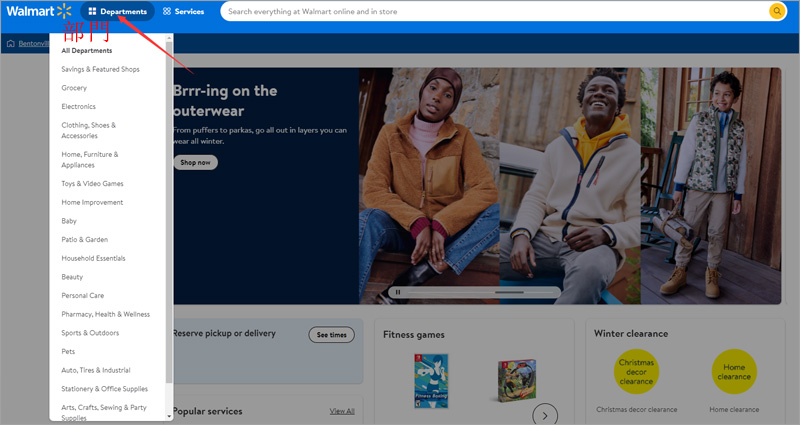Image resolution: width=800 pixels, height=425 pixels.
Task: Click the Brrr-ing on the outerwear headline
Action: [225, 101]
